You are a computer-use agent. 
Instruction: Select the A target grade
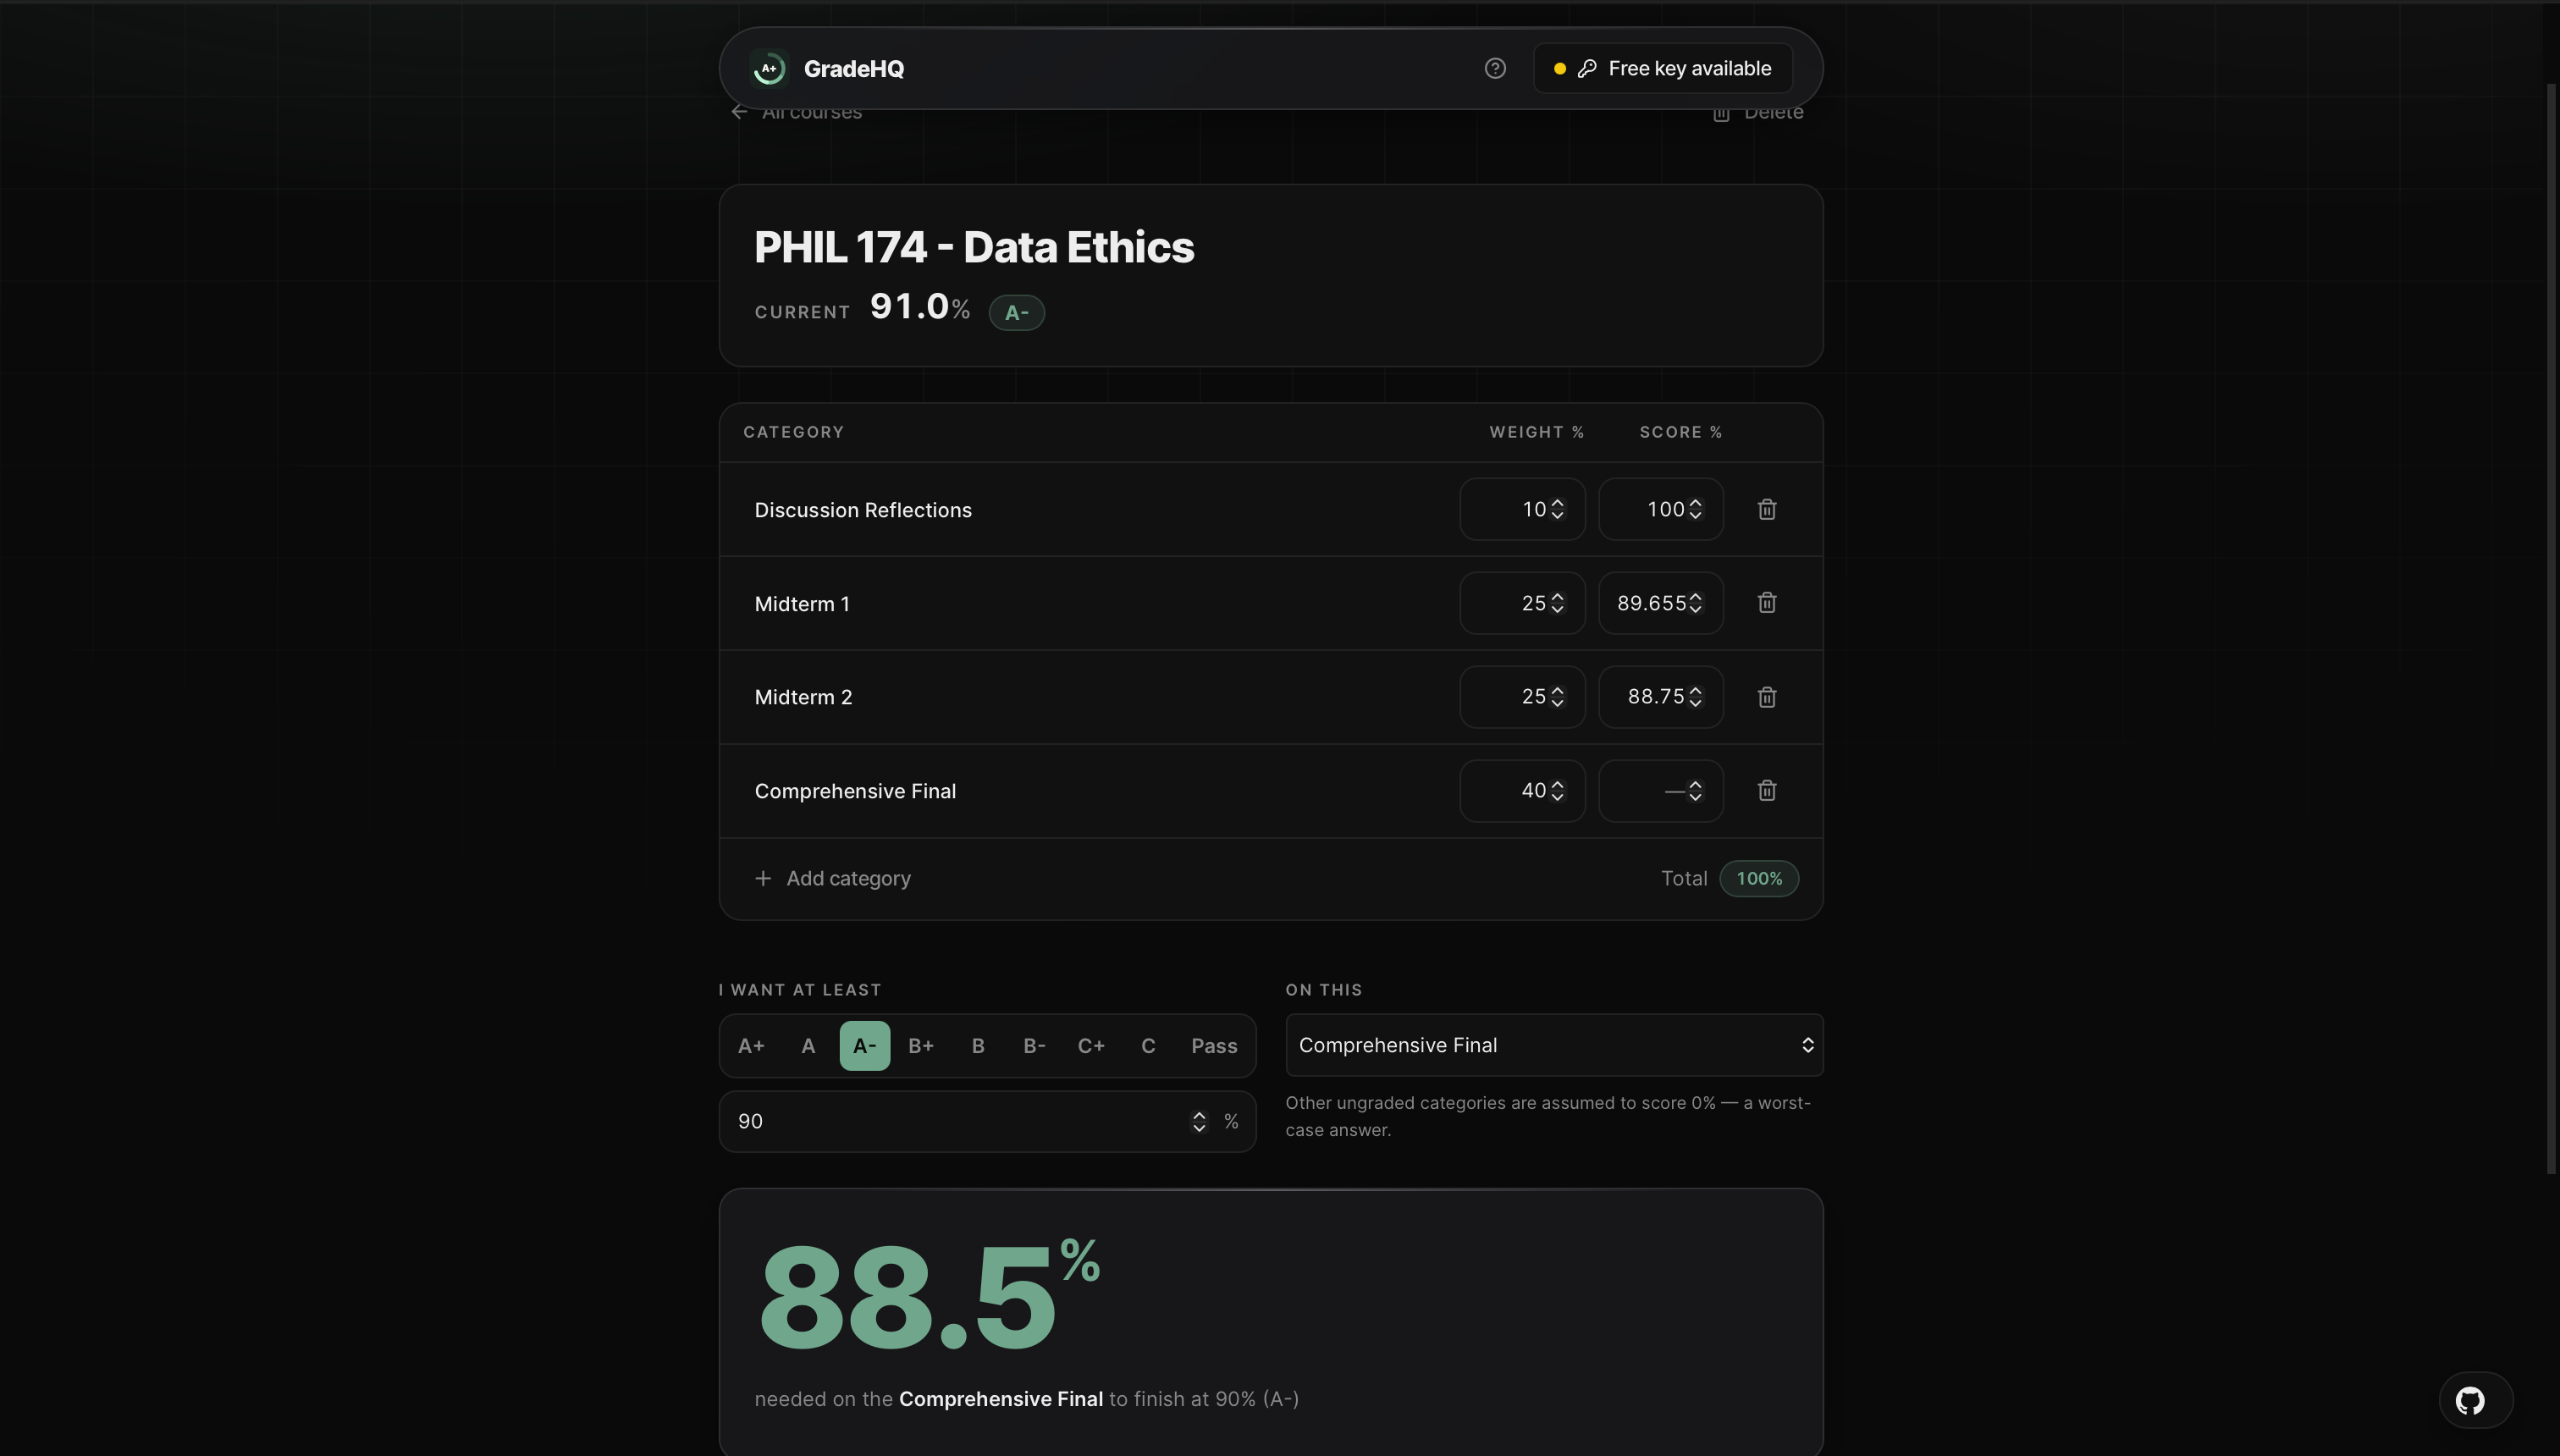(808, 1046)
